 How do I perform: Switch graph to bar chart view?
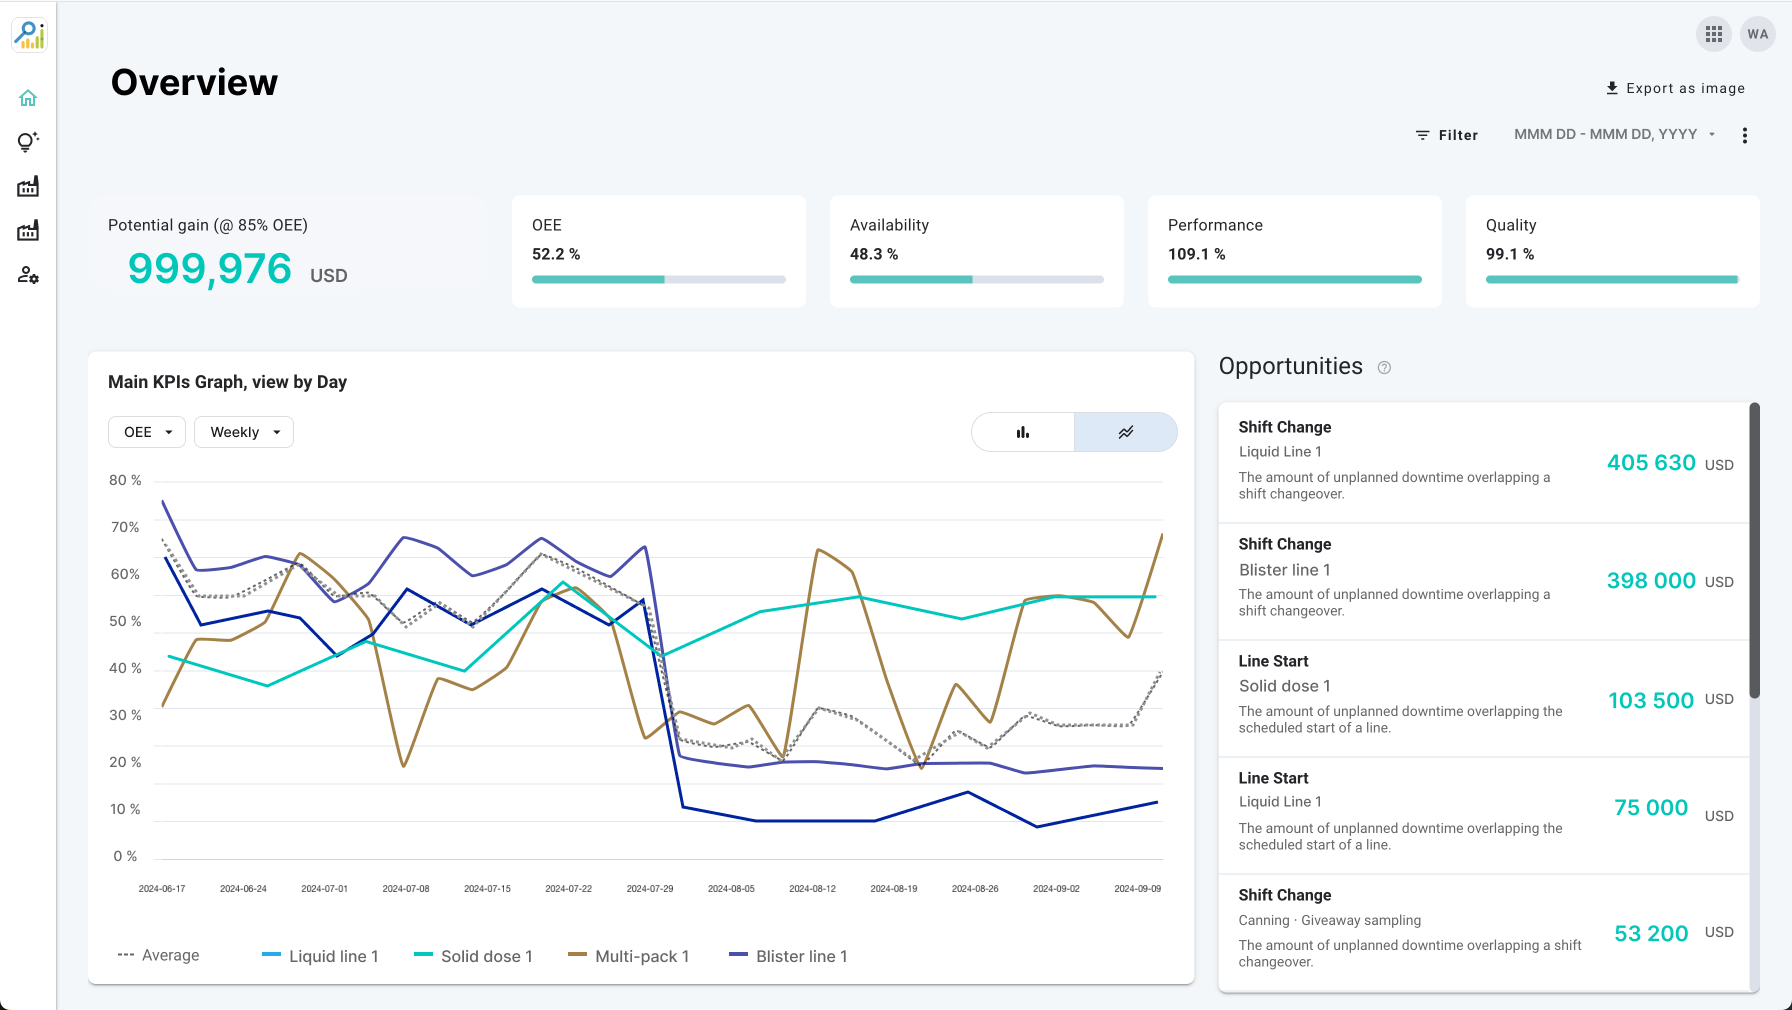1023,432
